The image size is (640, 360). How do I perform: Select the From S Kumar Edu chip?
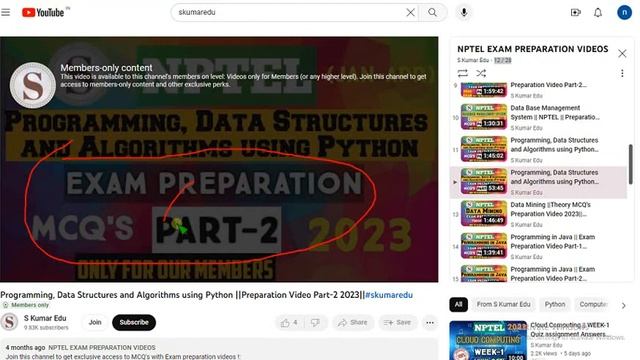(503, 304)
